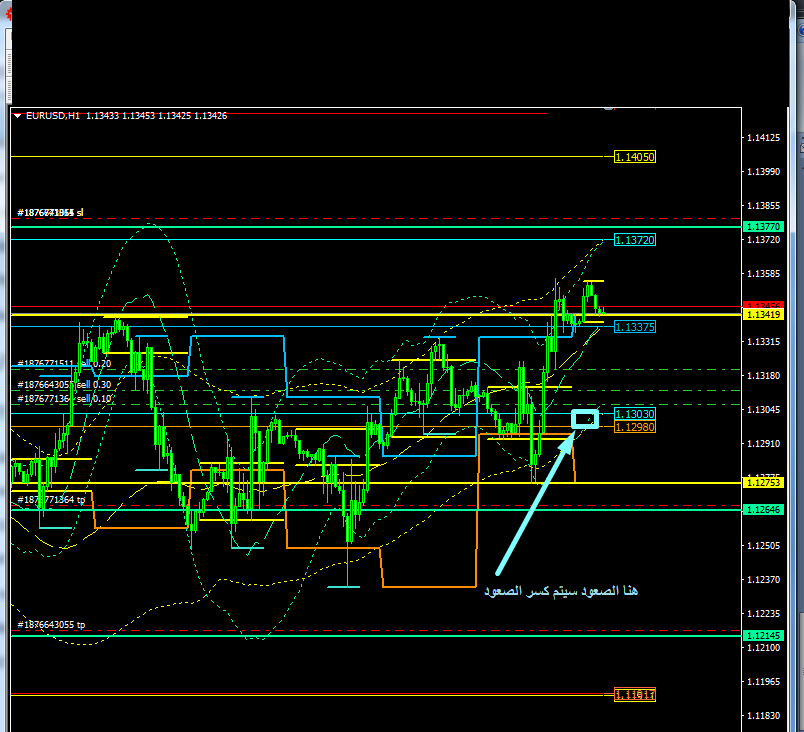Click the green 1.12646 axis price tag
The height and width of the screenshot is (732, 804).
(763, 510)
